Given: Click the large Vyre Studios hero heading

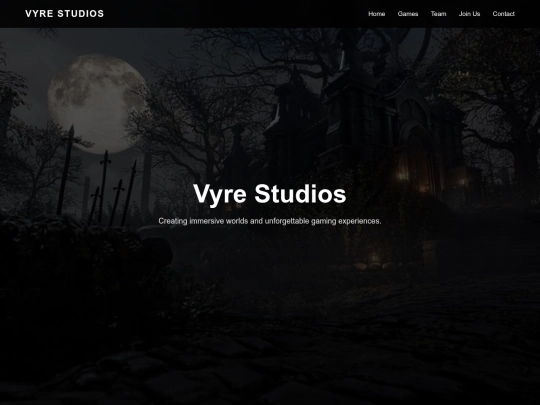Looking at the screenshot, I should (x=270, y=194).
